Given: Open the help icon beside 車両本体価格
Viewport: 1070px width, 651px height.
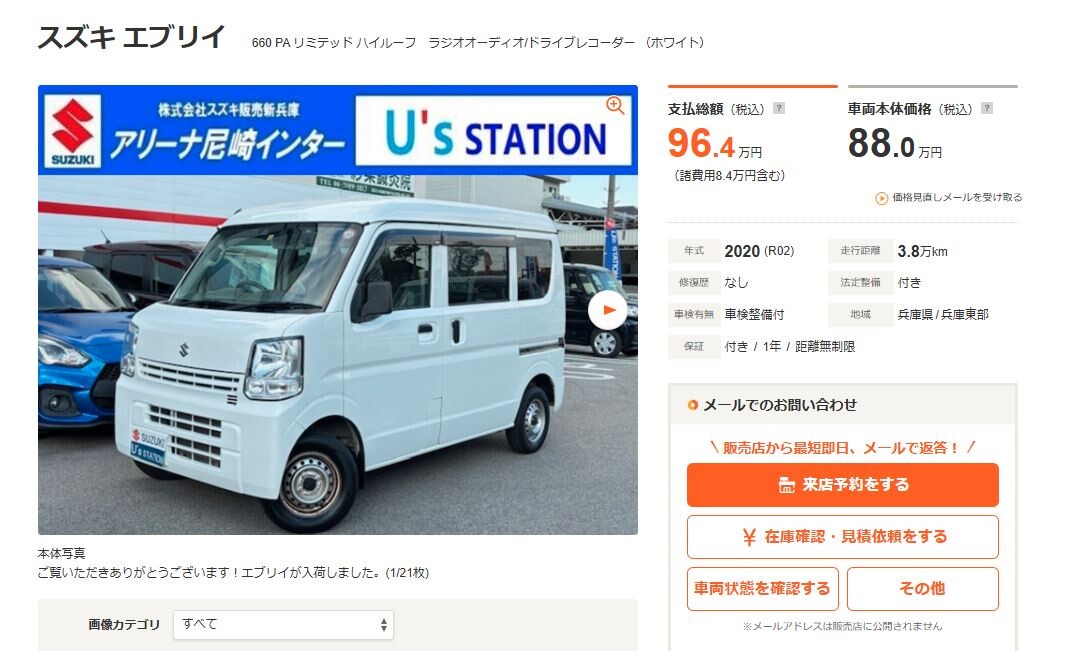Looking at the screenshot, I should tap(987, 108).
